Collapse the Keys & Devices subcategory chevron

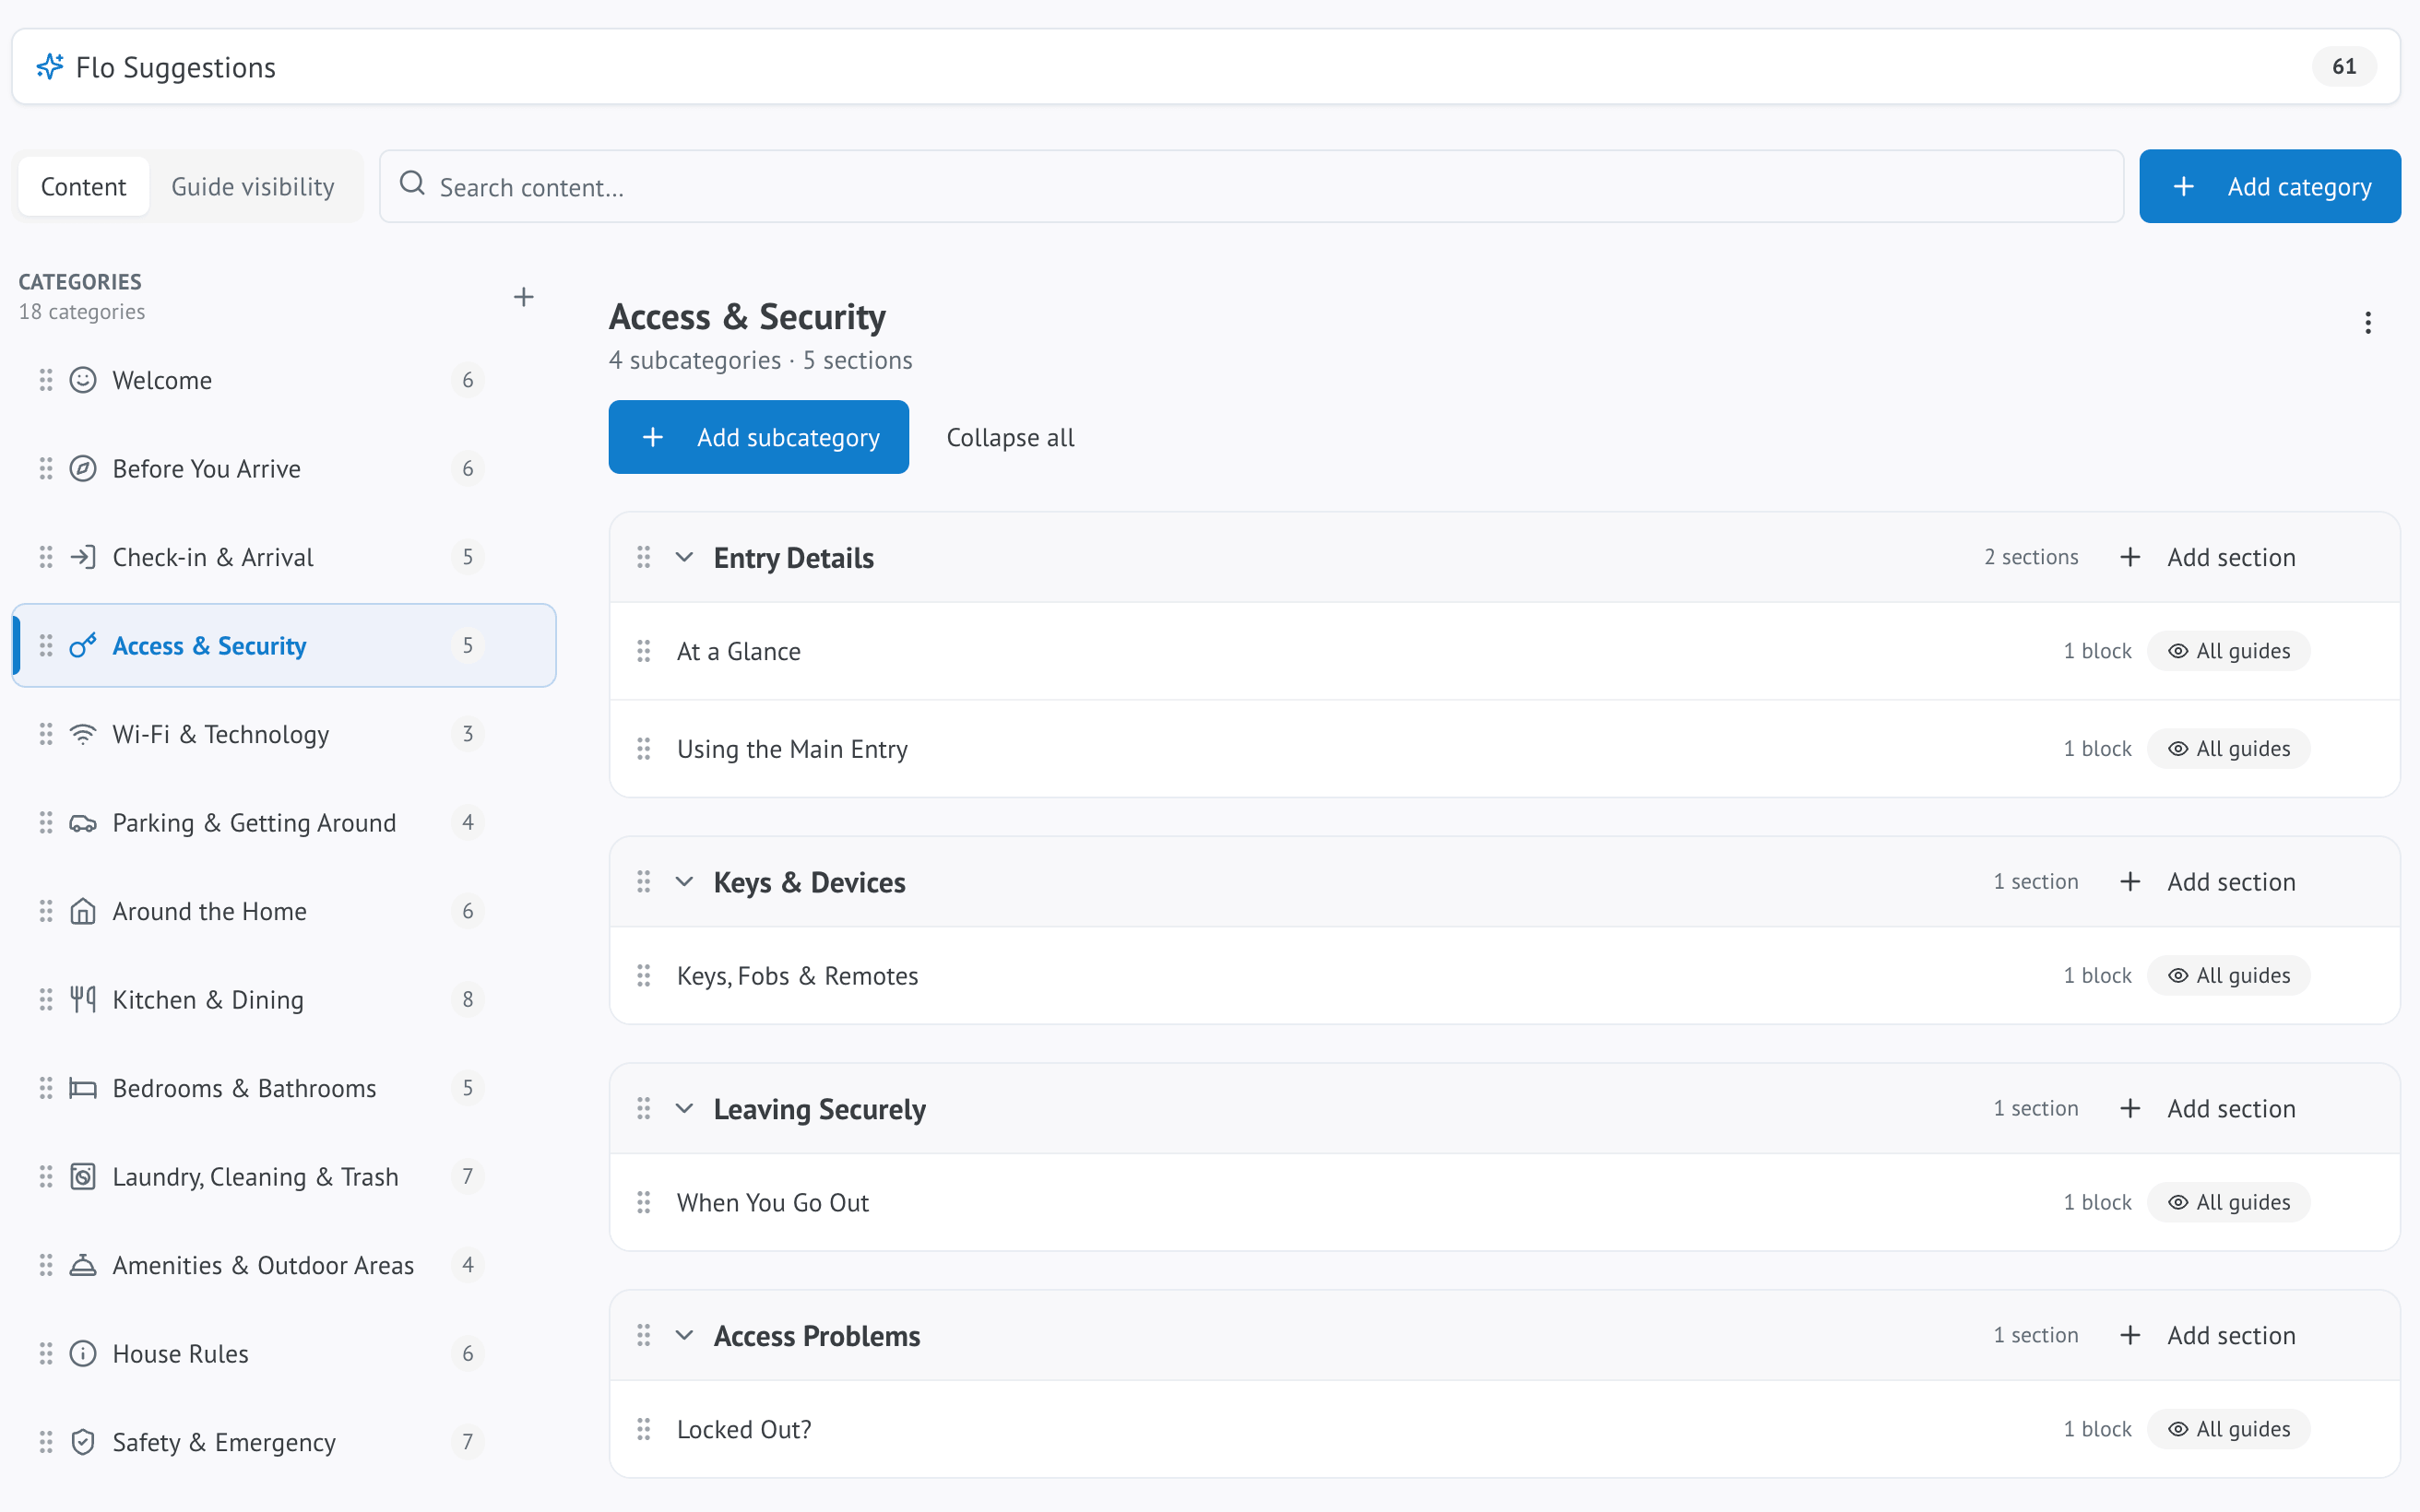[x=685, y=882]
